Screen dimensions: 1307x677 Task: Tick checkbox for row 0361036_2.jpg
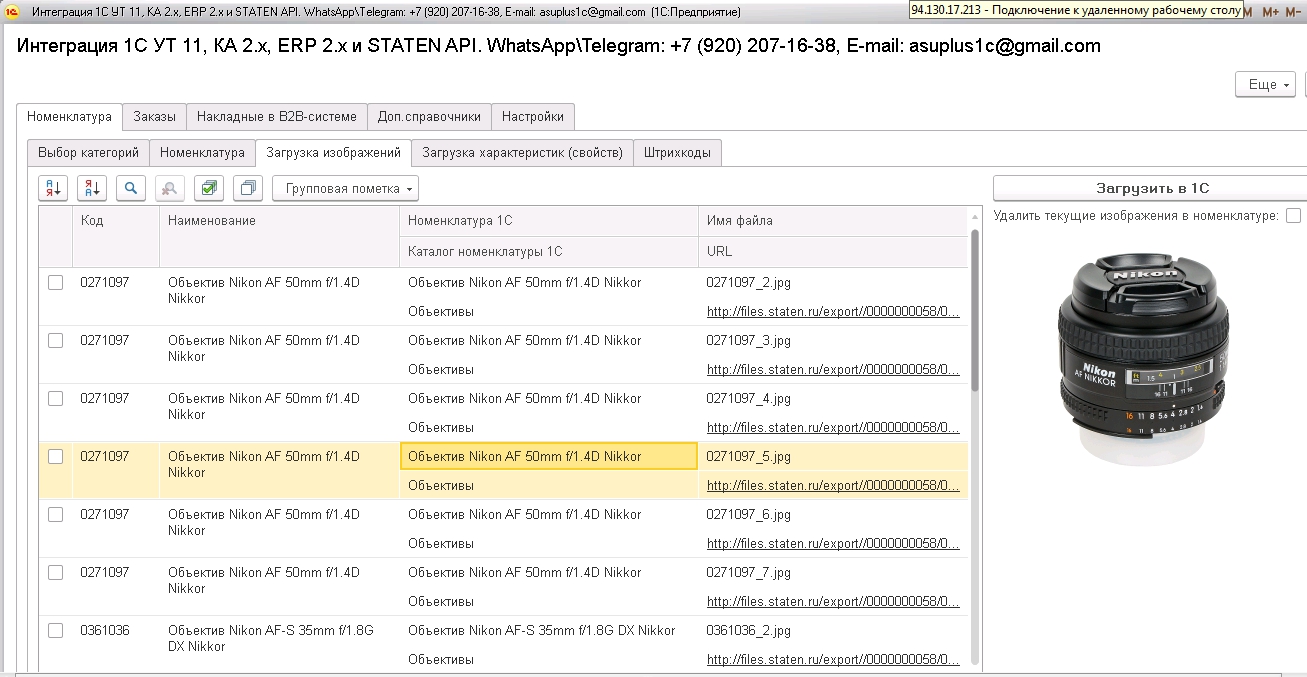[x=56, y=631]
